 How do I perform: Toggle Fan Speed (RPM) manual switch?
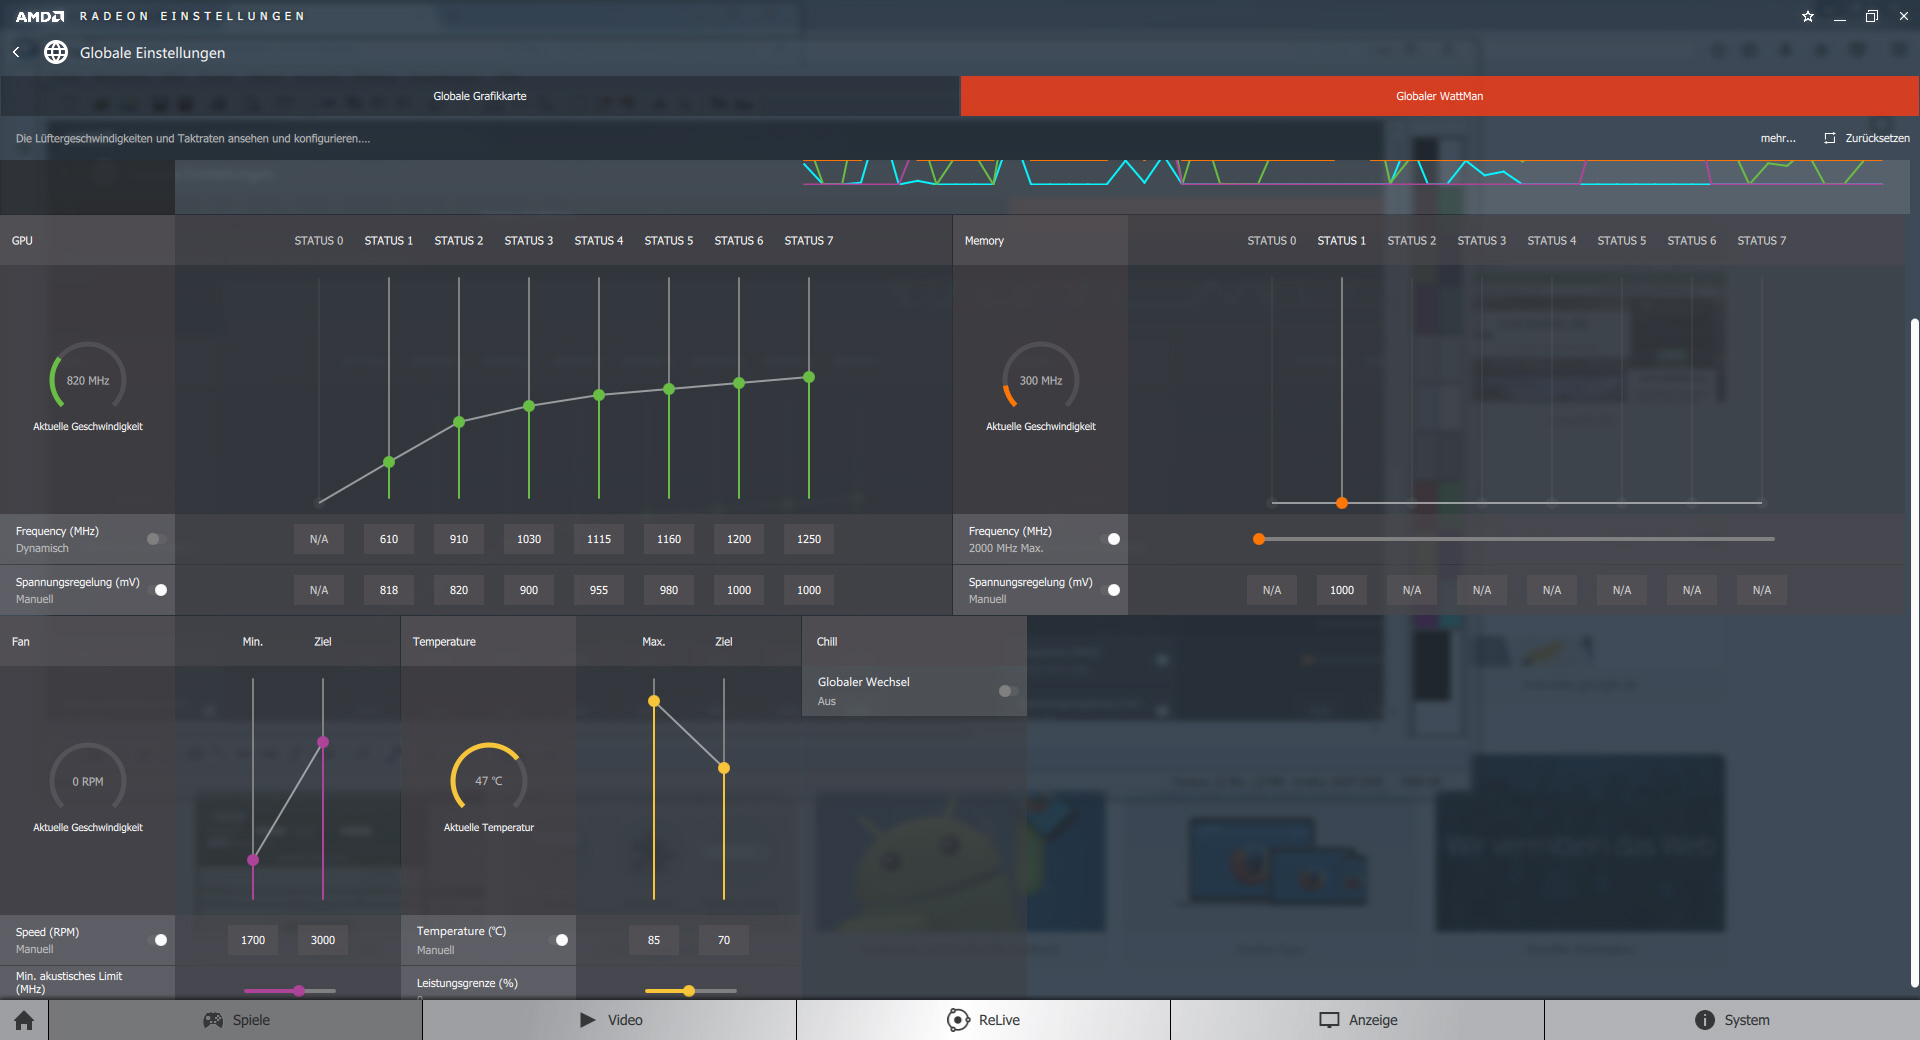tap(158, 940)
